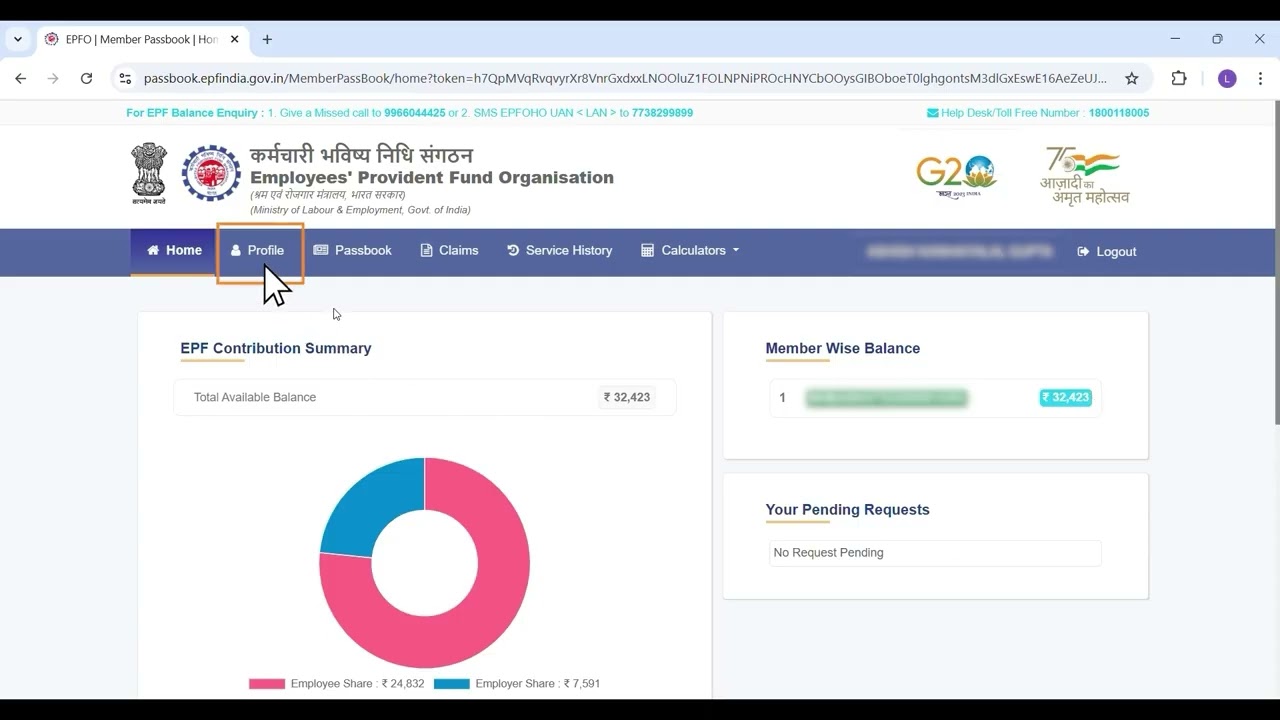
Task: Open the Chrome profile avatar
Action: click(1227, 78)
